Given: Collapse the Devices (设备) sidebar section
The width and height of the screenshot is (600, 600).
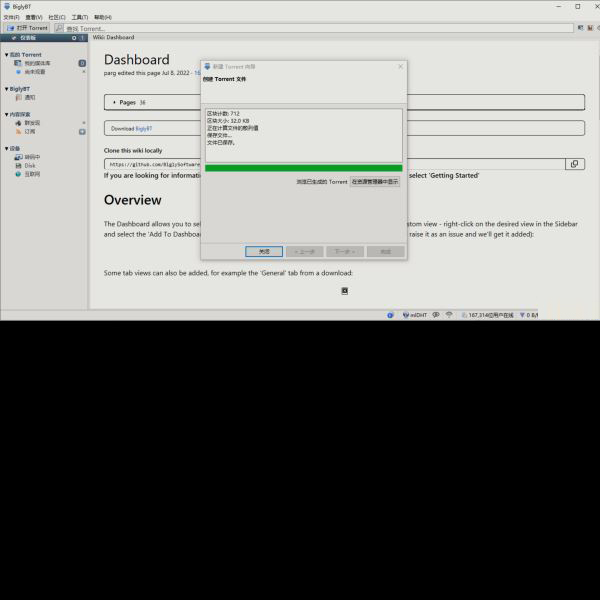Looking at the screenshot, I should (x=7, y=148).
